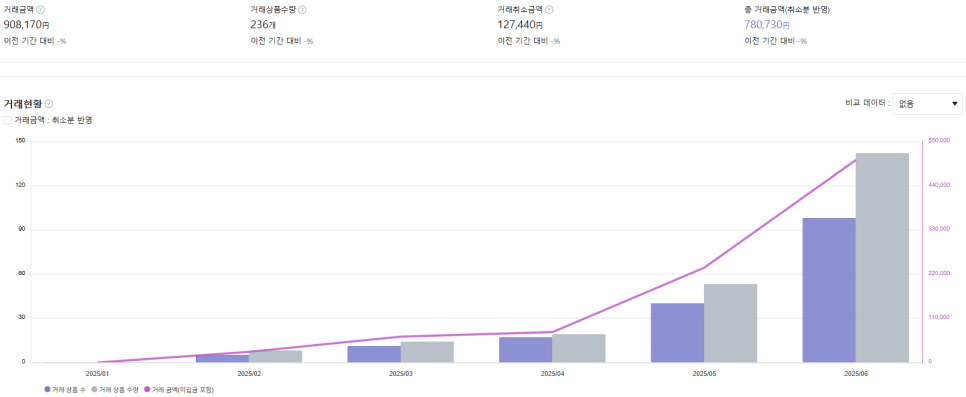This screenshot has width=966, height=397.
Task: Select the gray bar for 2025/06
Action: click(882, 258)
